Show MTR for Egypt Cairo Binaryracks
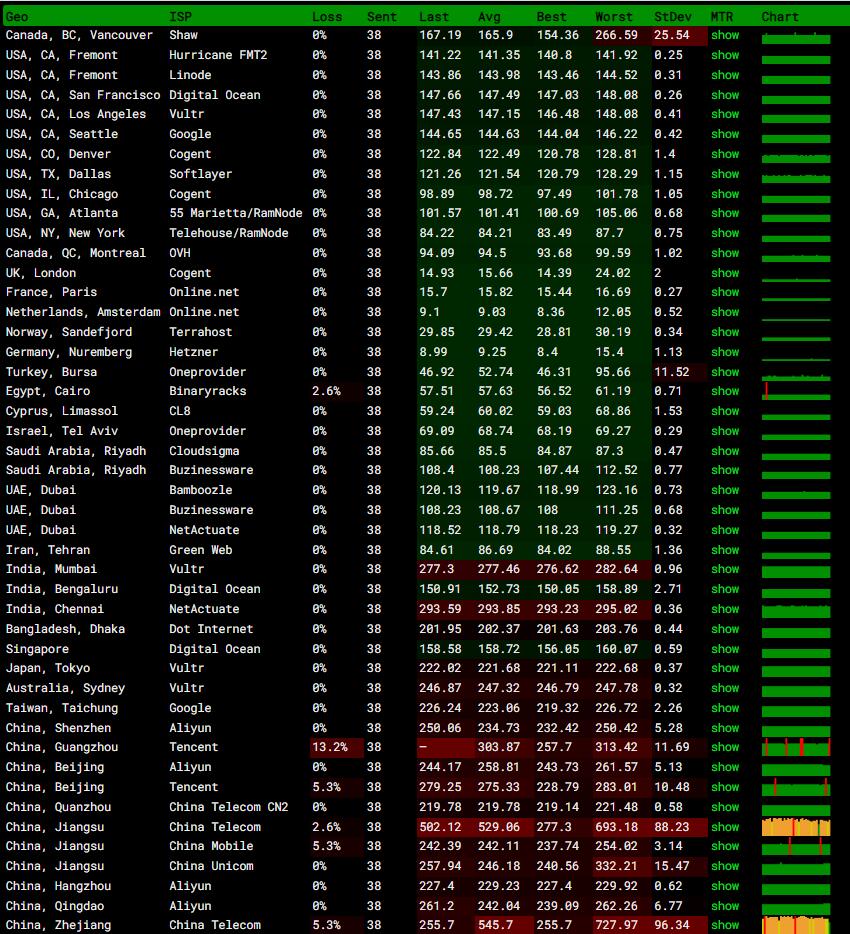 coord(725,391)
